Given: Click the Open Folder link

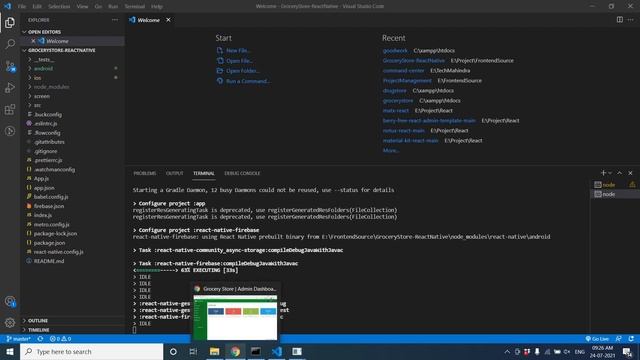Looking at the screenshot, I should (242, 71).
